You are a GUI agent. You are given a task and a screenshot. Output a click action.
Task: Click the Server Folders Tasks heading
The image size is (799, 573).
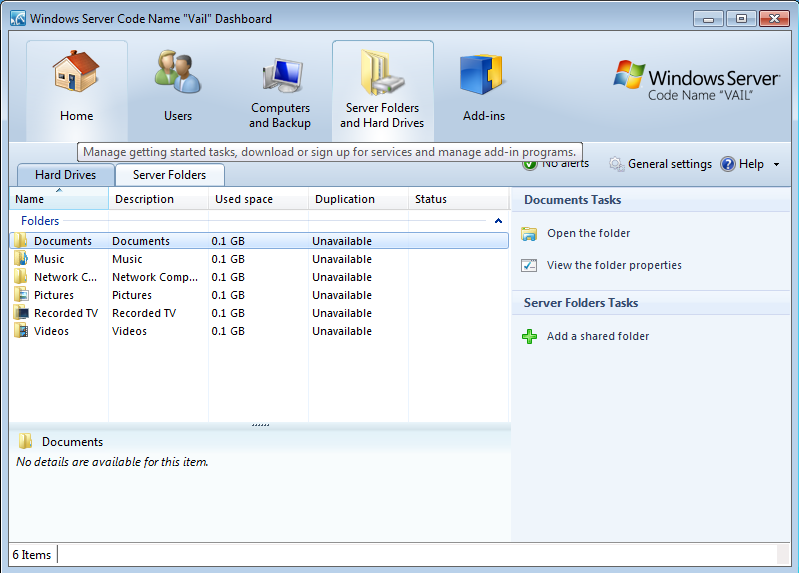[581, 303]
